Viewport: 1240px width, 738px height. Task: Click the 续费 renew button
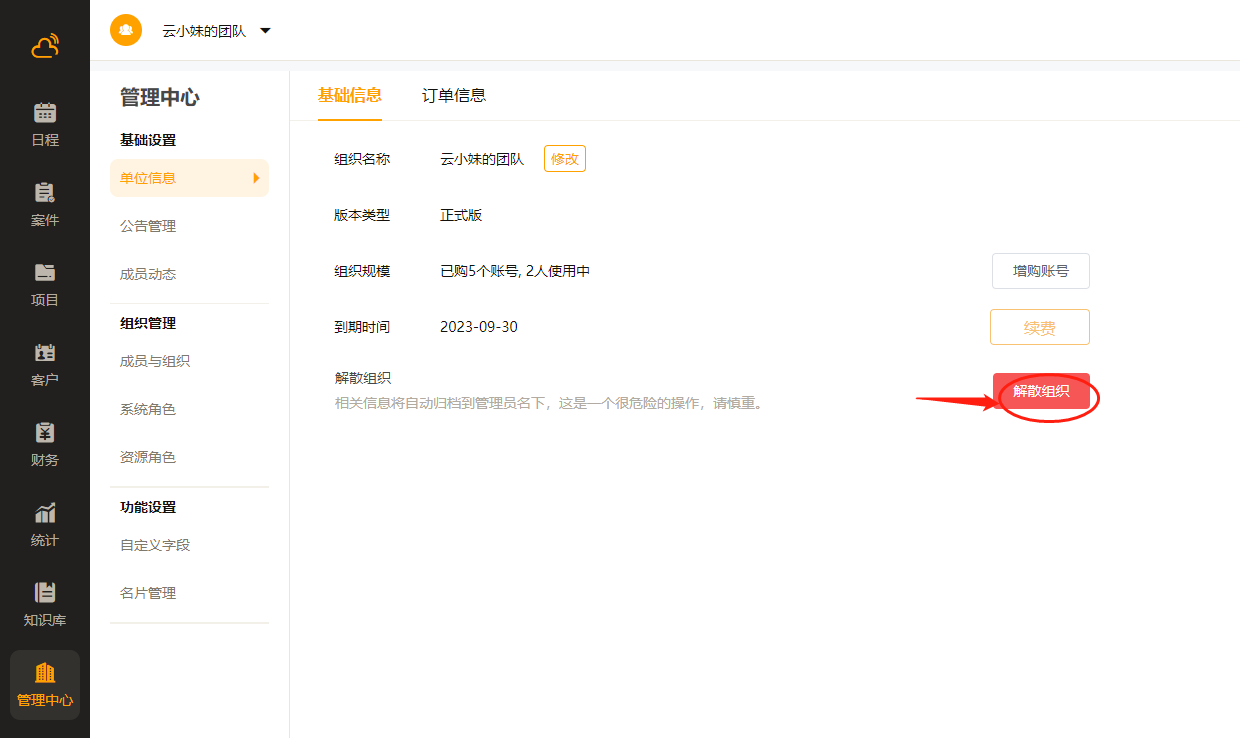coord(1040,327)
